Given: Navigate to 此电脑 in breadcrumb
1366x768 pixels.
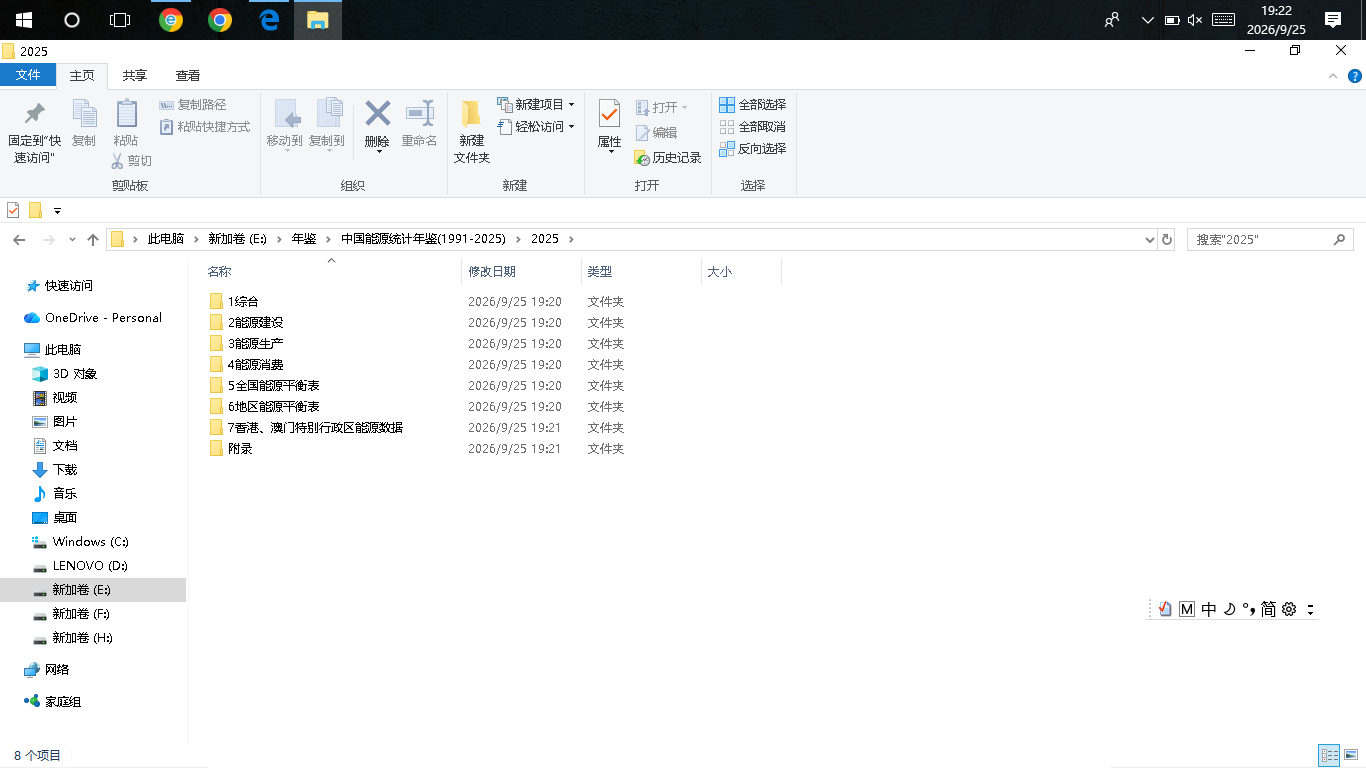Looking at the screenshot, I should click(166, 239).
